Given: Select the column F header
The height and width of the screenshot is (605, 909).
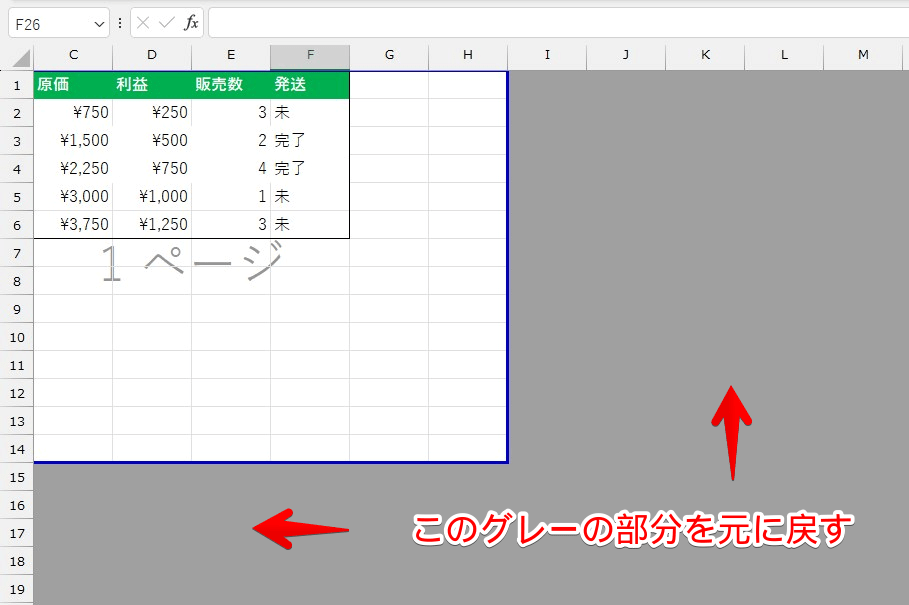Looking at the screenshot, I should [x=310, y=55].
